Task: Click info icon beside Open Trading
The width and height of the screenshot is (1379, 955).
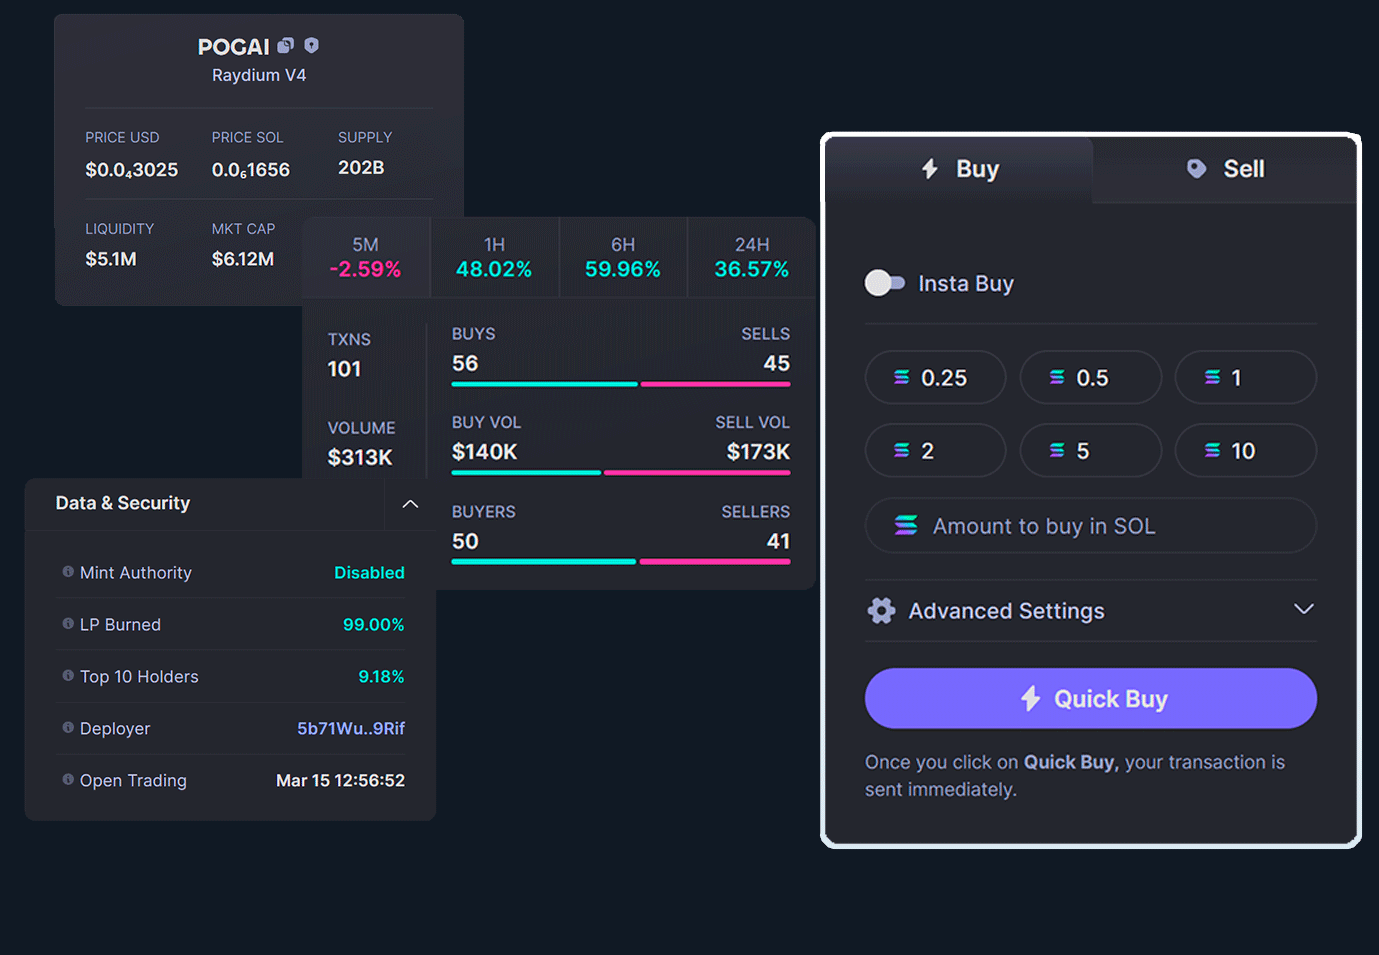Action: pyautogui.click(x=68, y=780)
